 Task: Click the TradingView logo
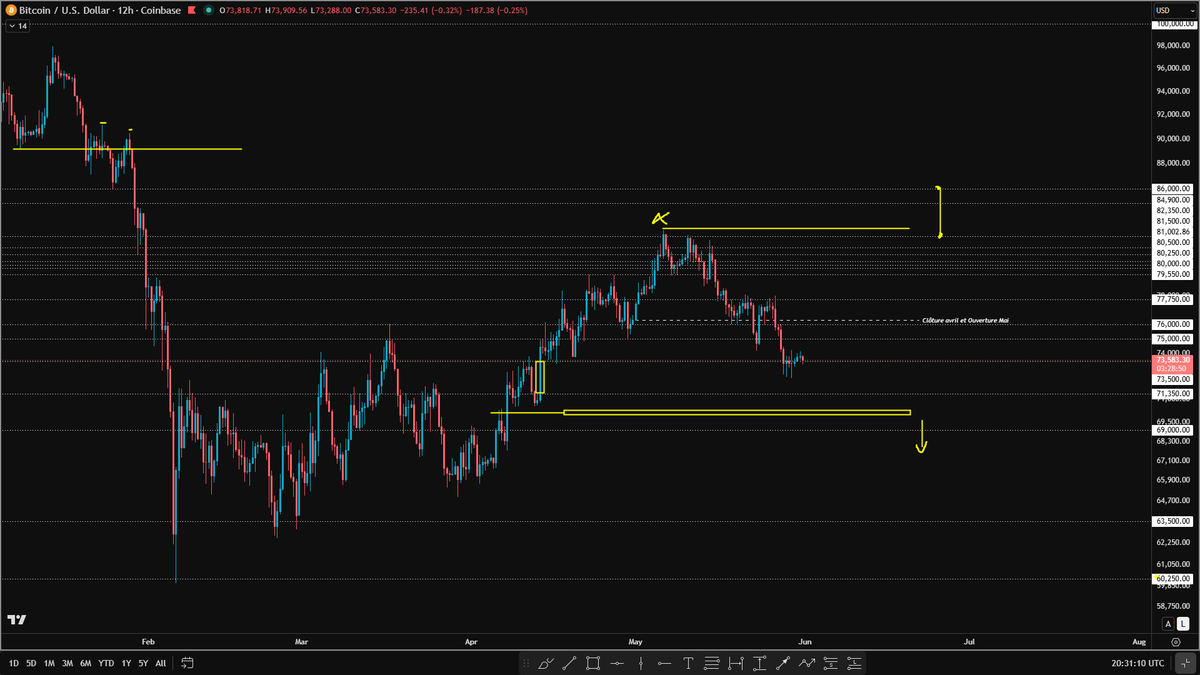click(x=15, y=620)
